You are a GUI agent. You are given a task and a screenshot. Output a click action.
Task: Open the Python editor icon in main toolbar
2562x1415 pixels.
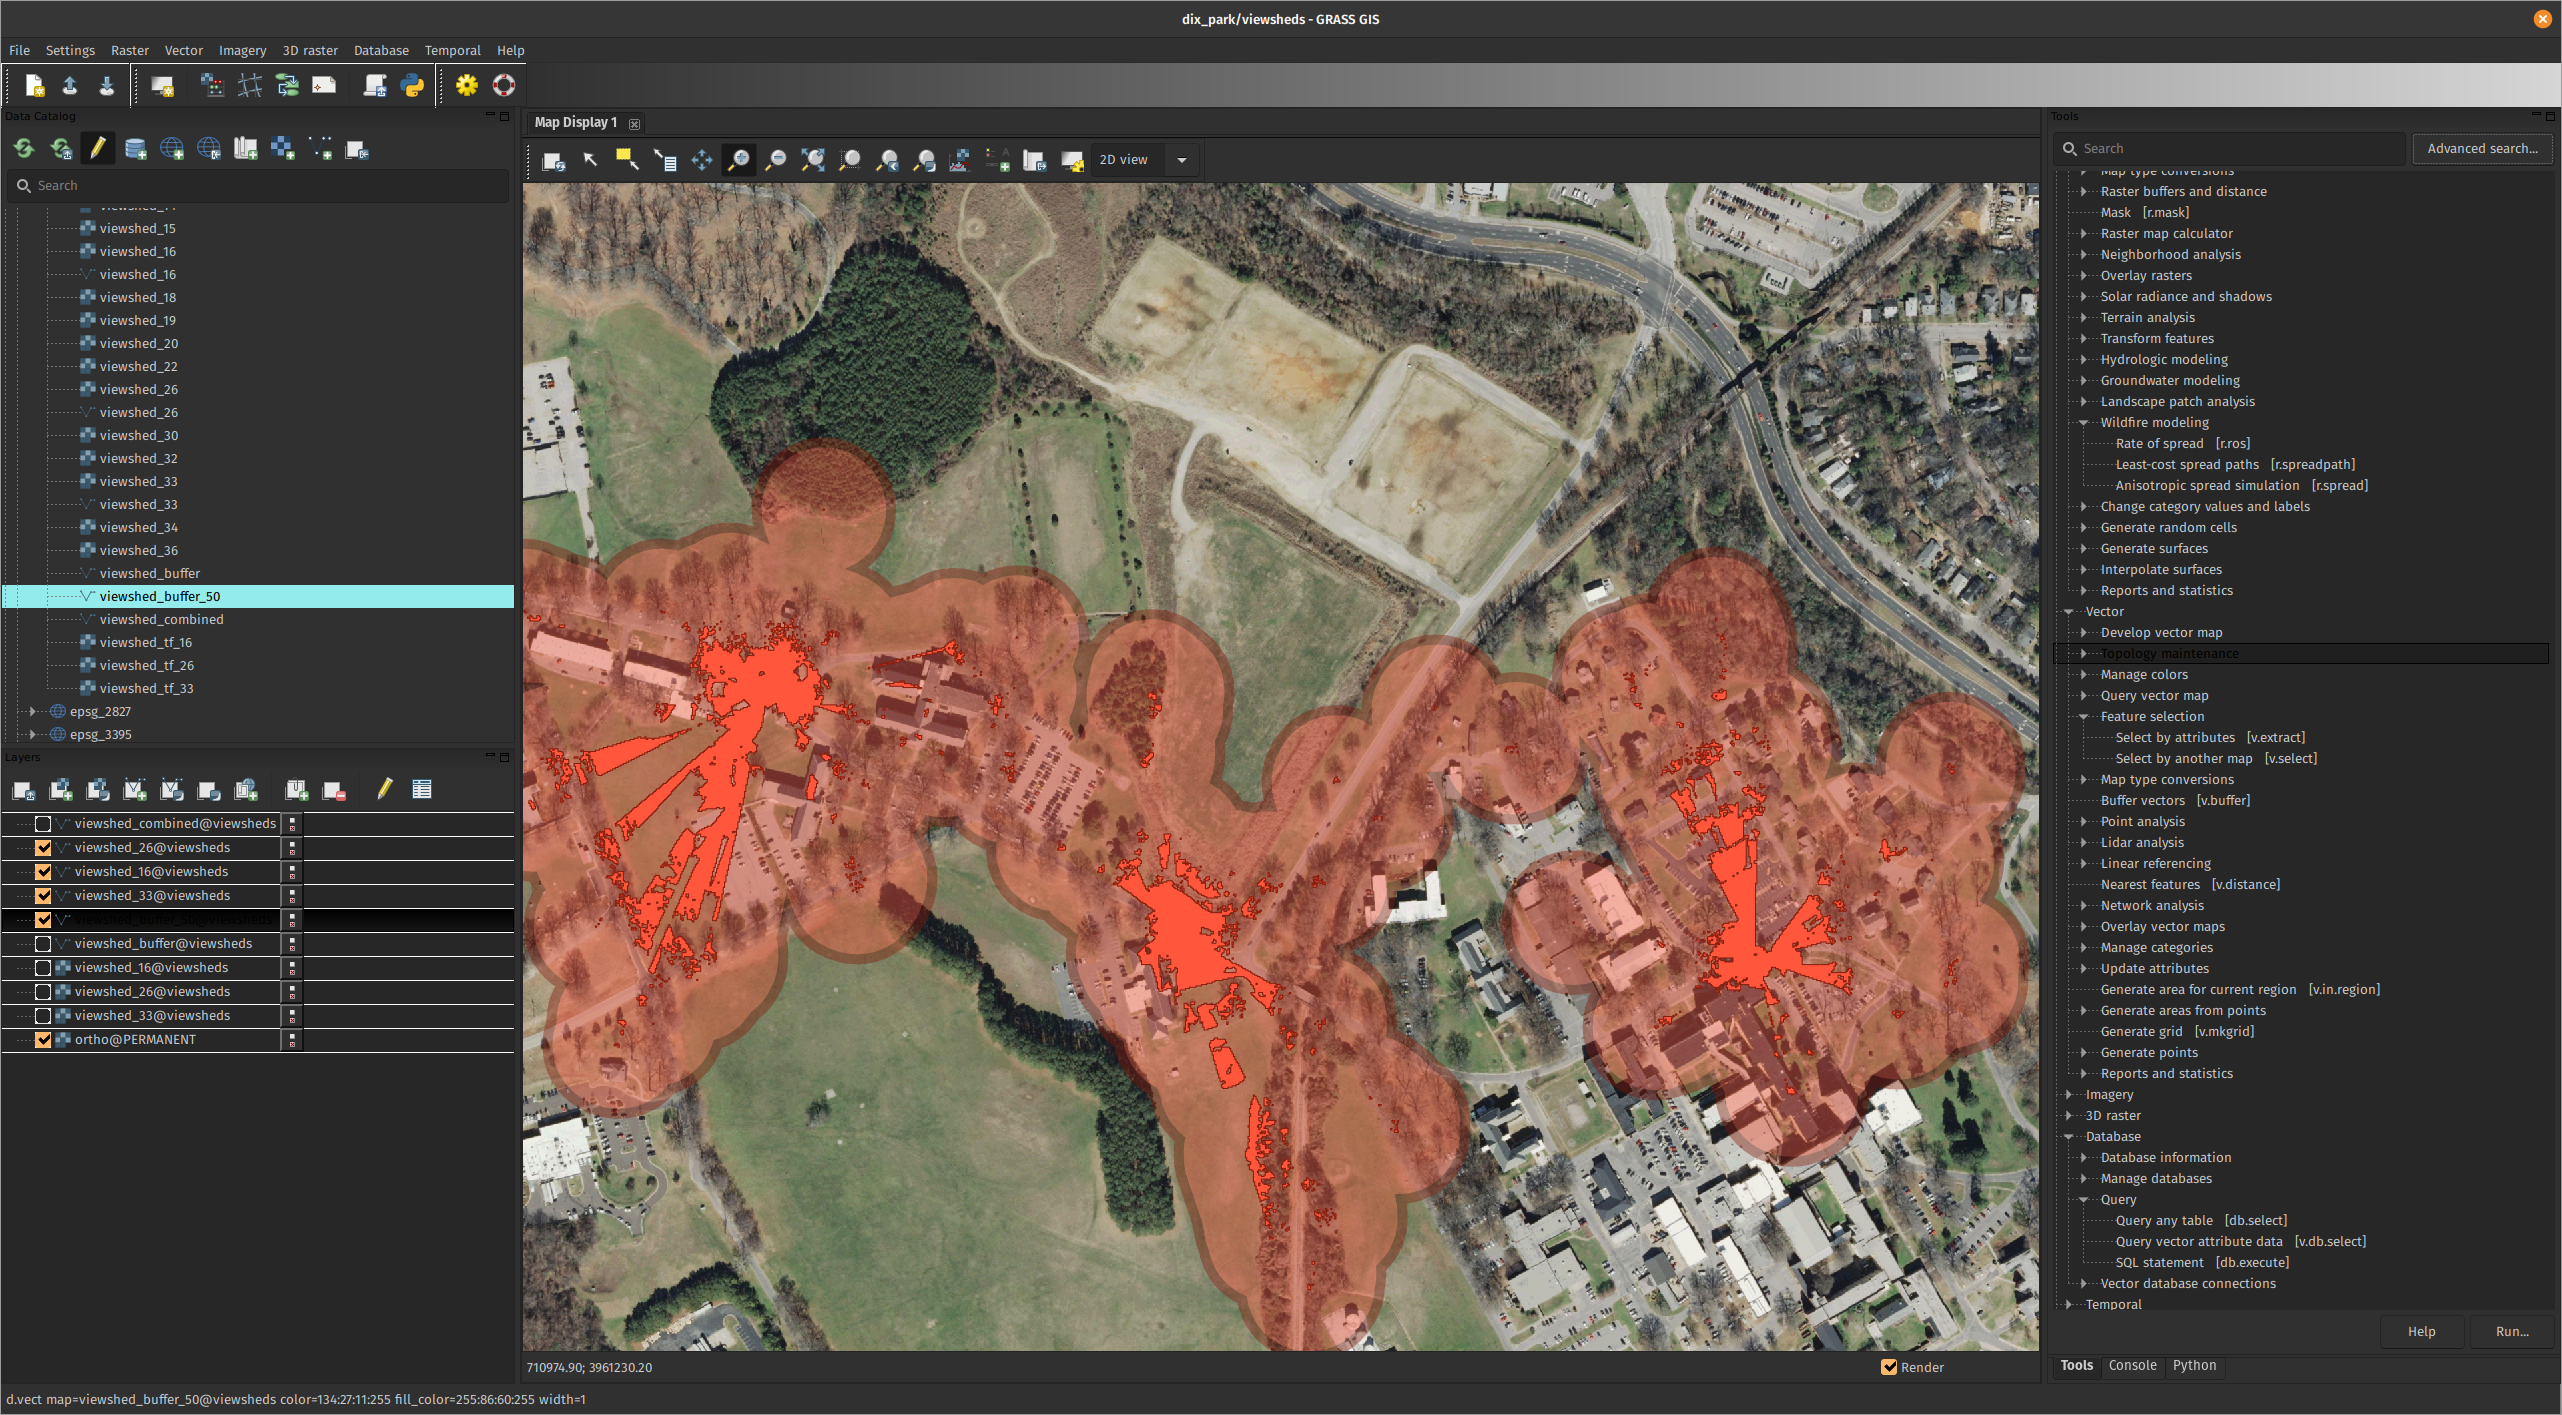pos(412,86)
